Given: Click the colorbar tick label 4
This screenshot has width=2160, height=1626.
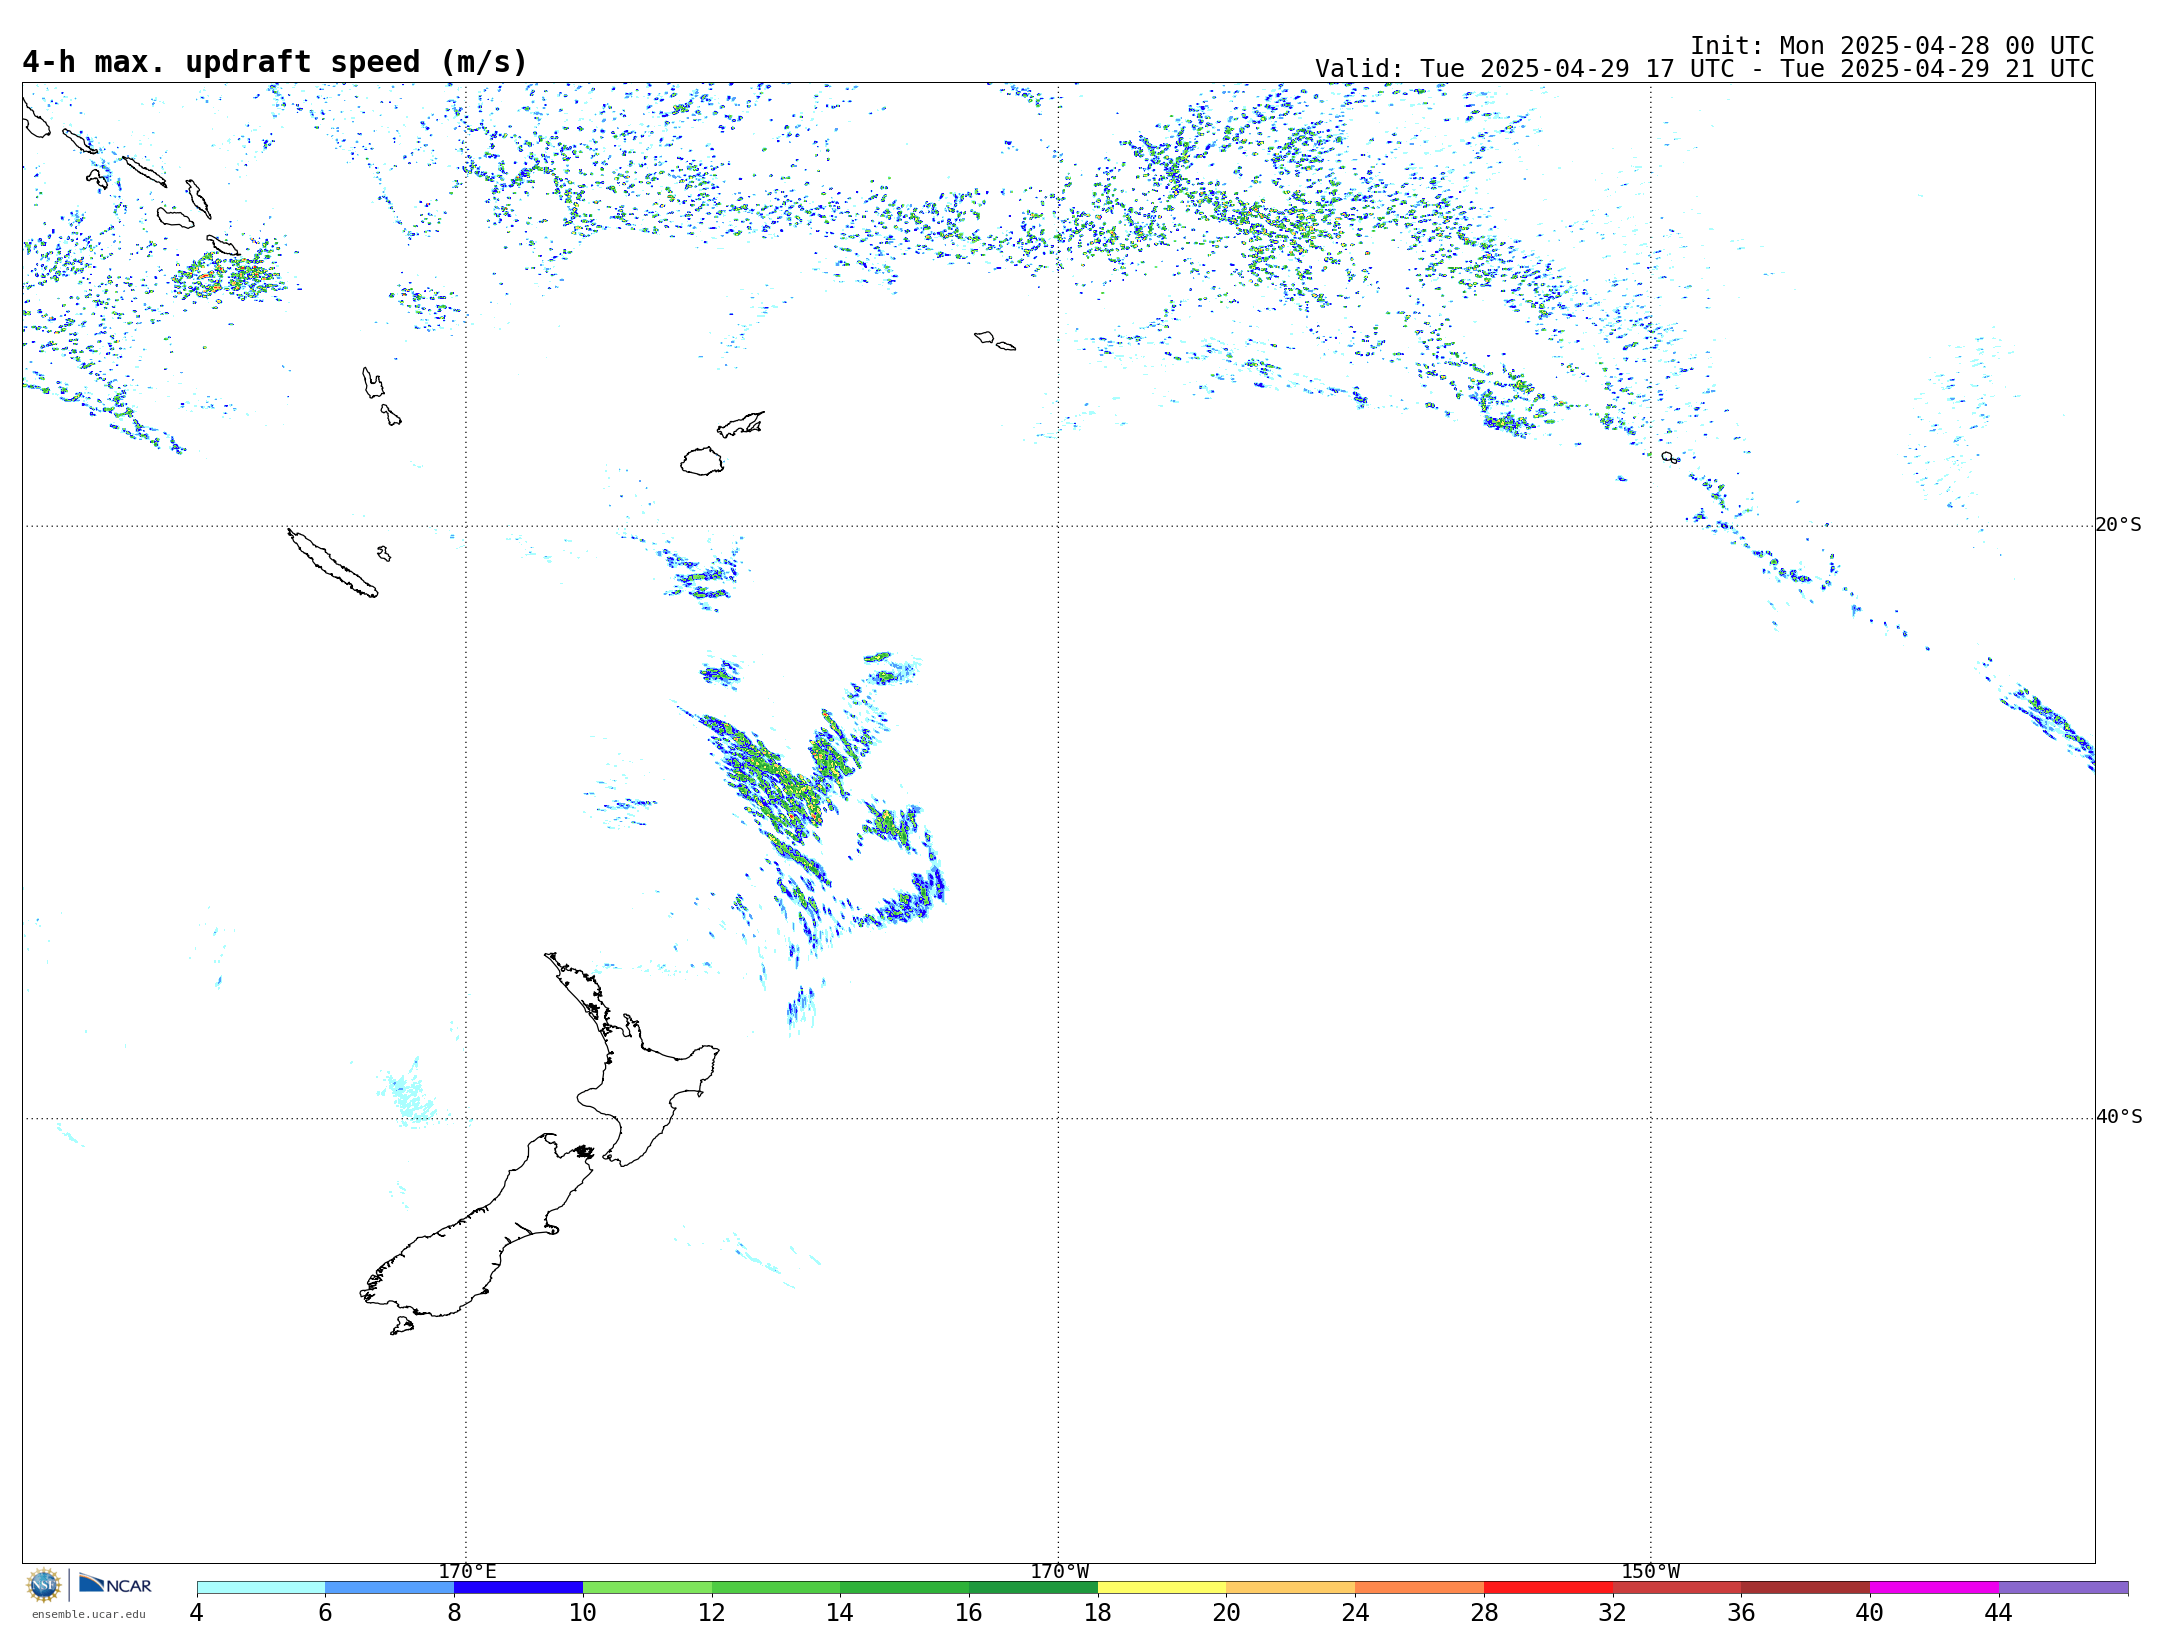Looking at the screenshot, I should click(x=197, y=1612).
